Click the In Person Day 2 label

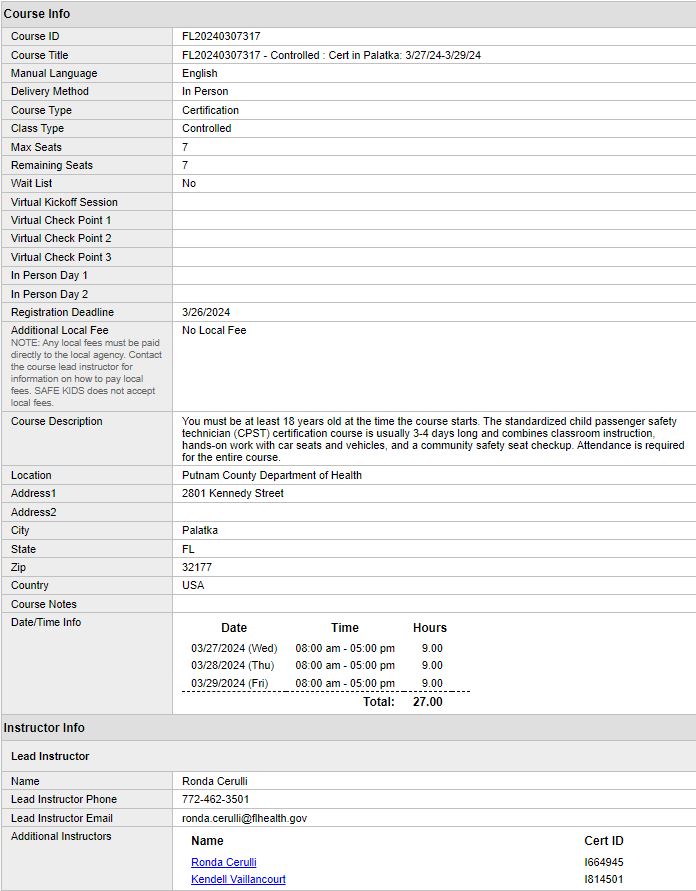coord(49,294)
